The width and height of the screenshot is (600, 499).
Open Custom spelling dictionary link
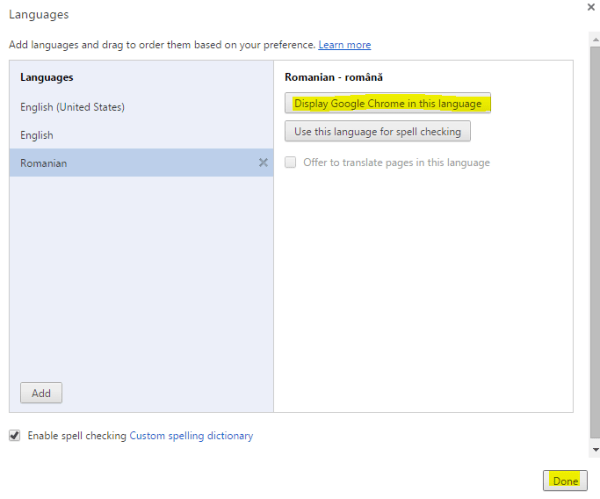pos(191,435)
